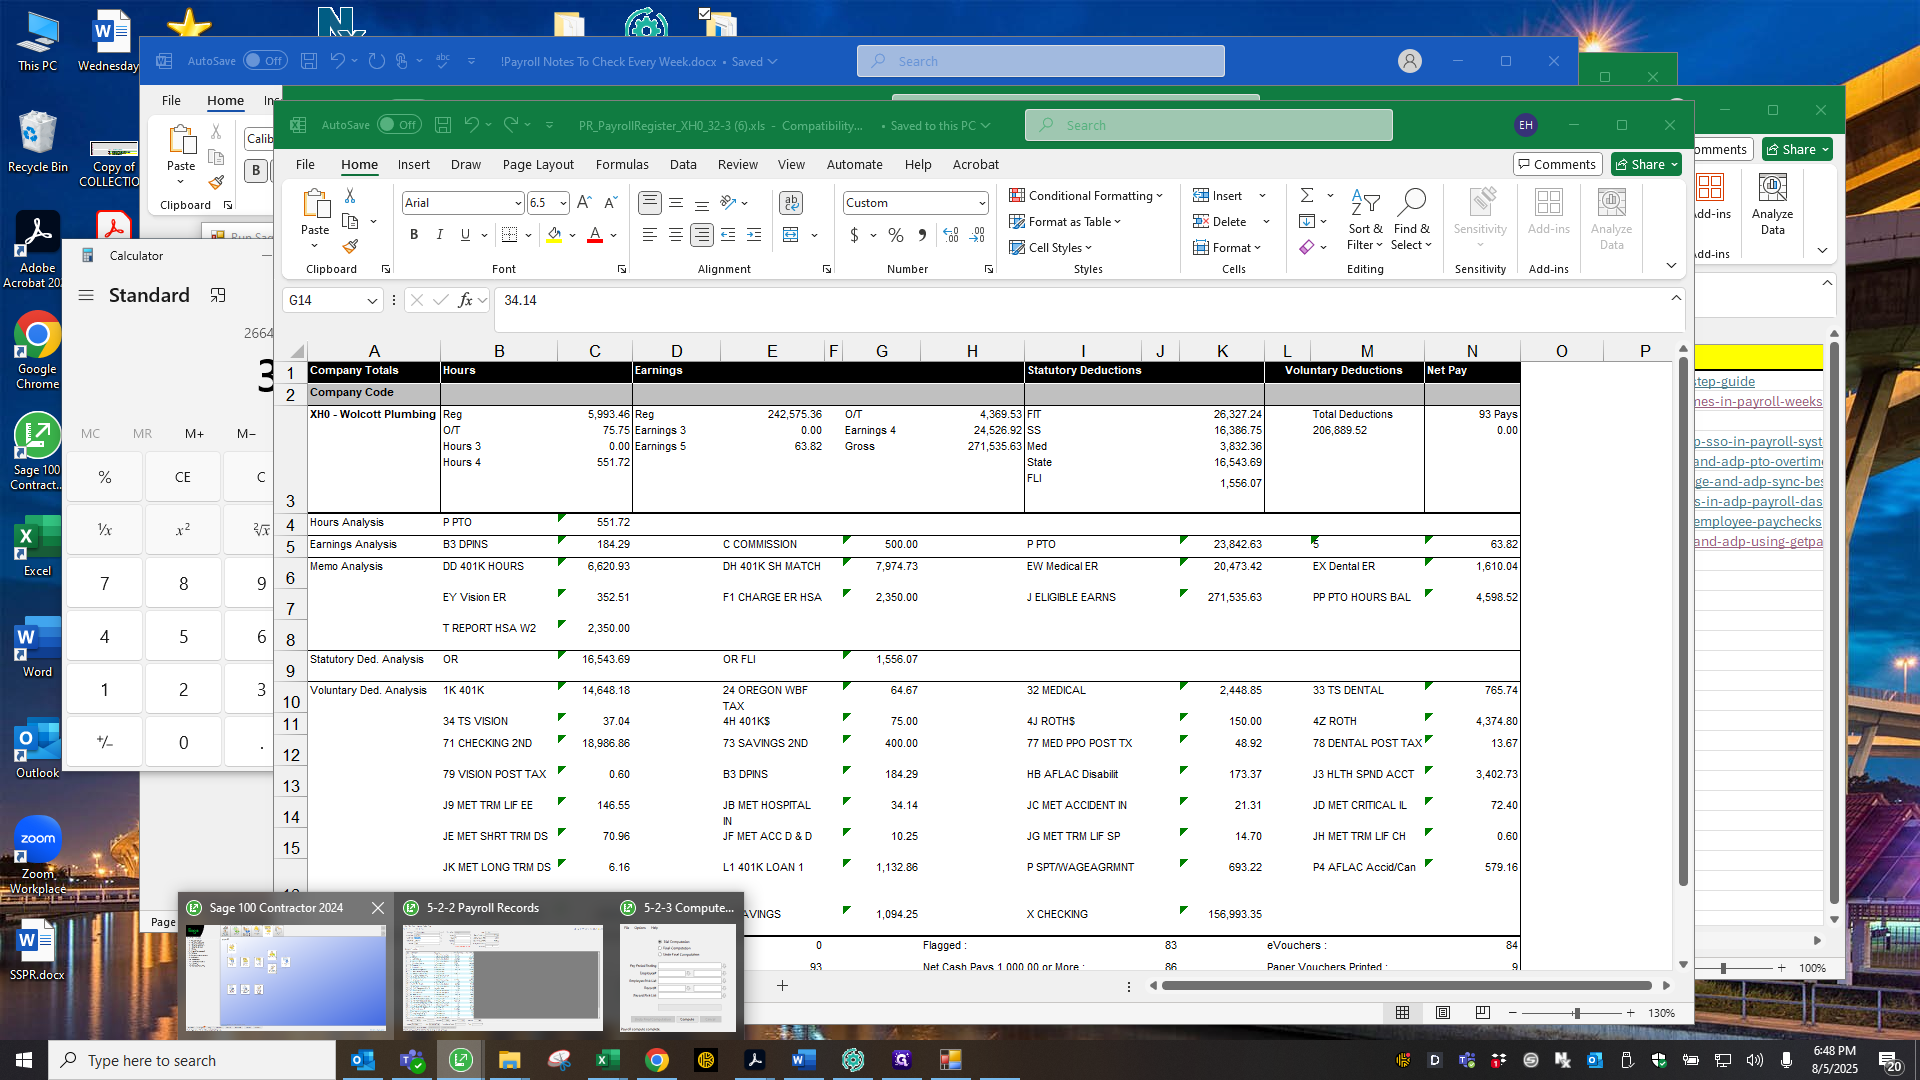The height and width of the screenshot is (1080, 1920).
Task: Adjust the Excel zoom slider handle
Action: click(x=1577, y=1013)
